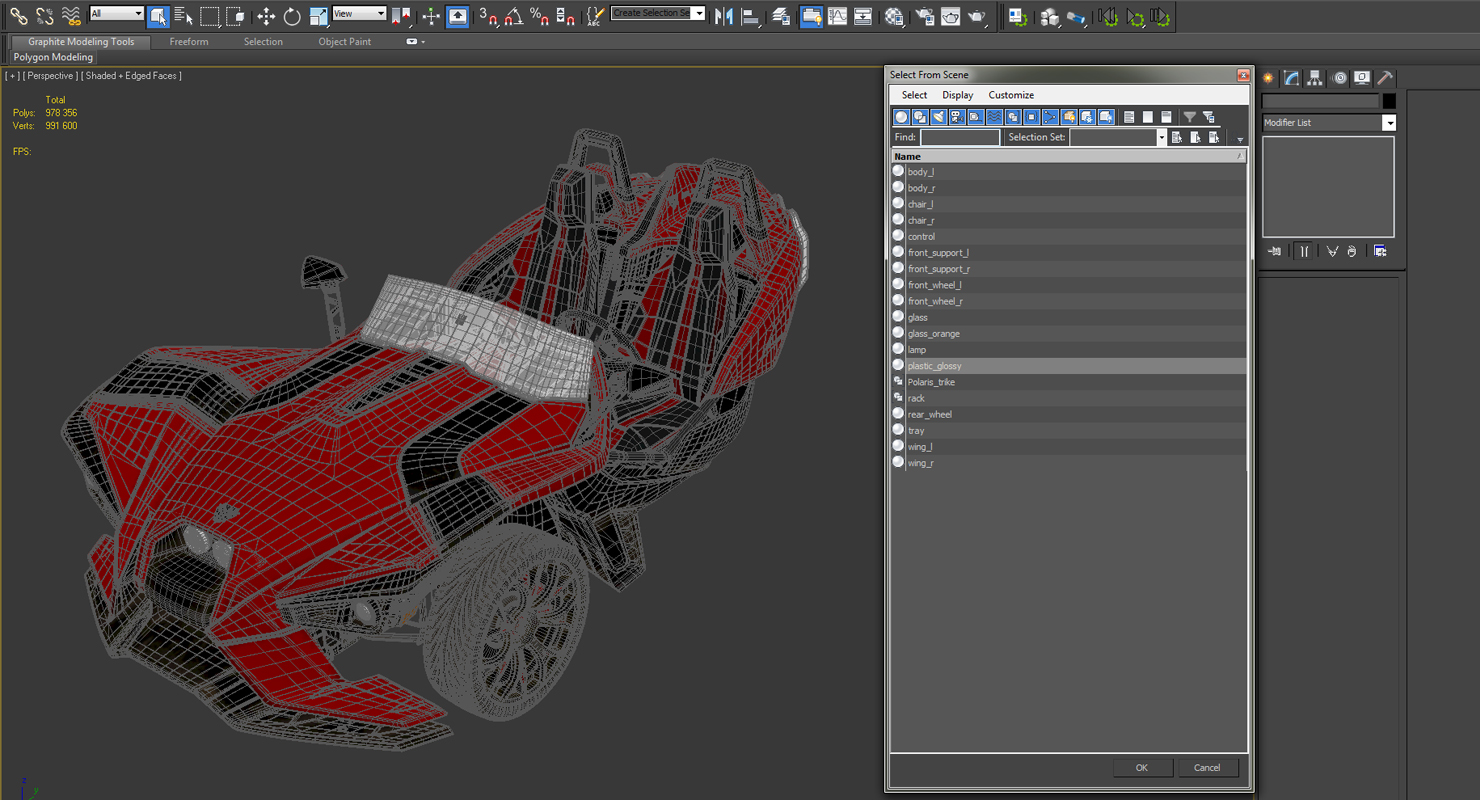The image size is (1480, 800).
Task: Open the Customize menu in dialog
Action: point(1011,95)
